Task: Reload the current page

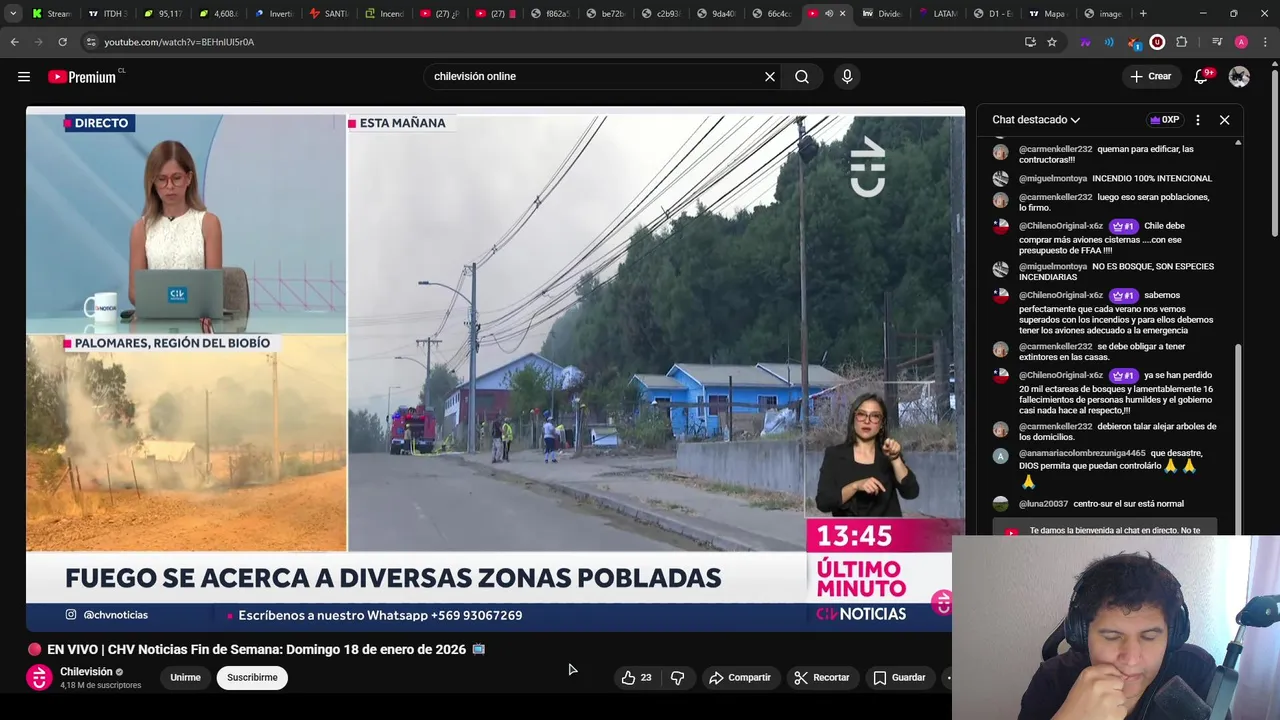Action: [62, 42]
